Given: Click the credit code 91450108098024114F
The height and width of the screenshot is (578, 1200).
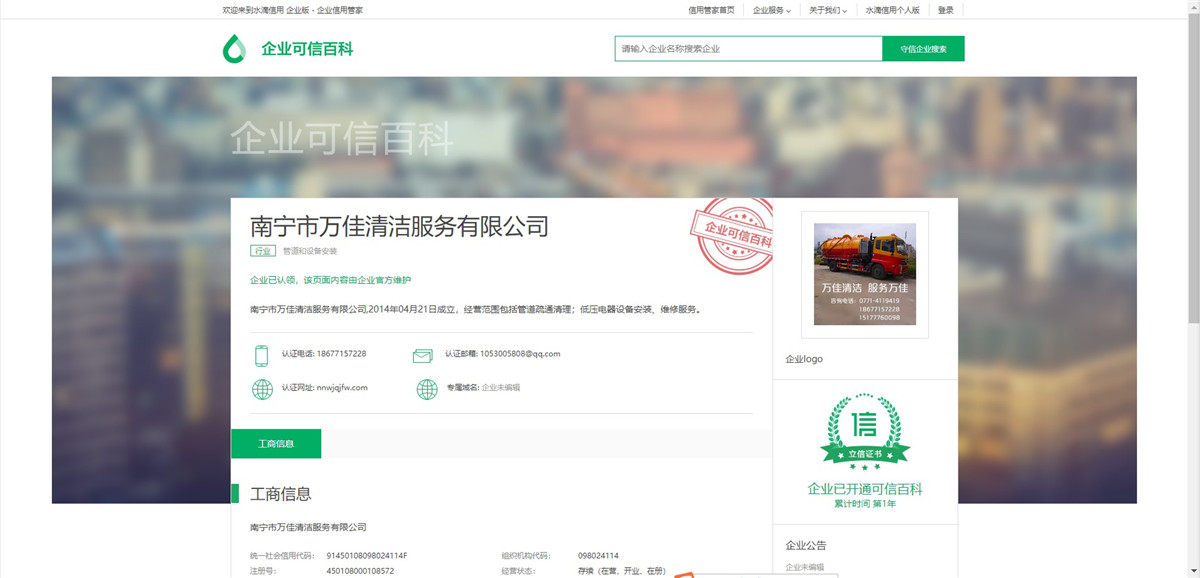Looking at the screenshot, I should (367, 556).
